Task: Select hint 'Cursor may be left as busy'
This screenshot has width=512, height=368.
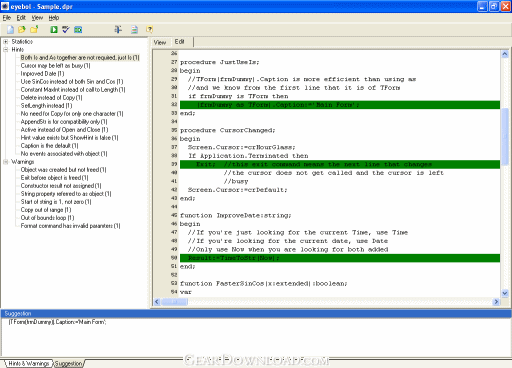Action: click(x=55, y=66)
